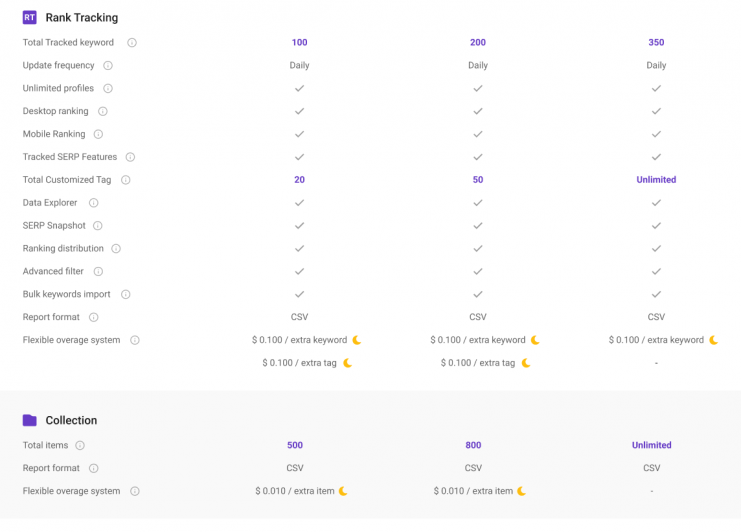Click Unlimited in Total Customized Tag row

656,180
